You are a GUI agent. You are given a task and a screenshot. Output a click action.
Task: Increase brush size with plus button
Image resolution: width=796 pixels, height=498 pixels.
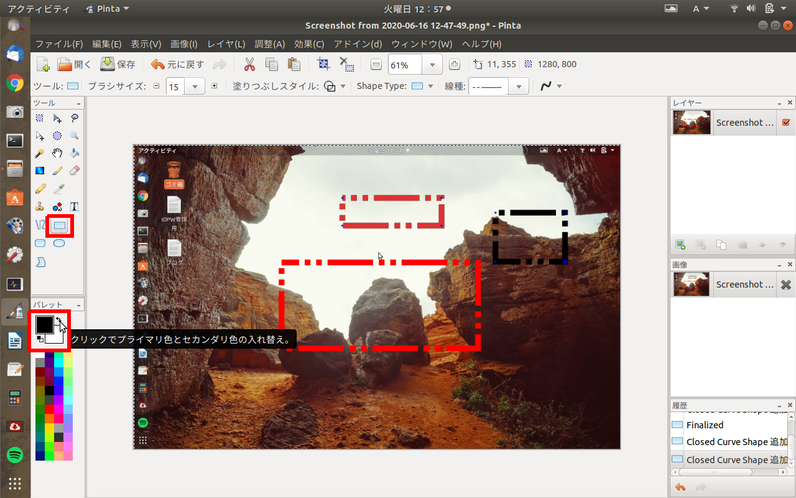tap(214, 86)
